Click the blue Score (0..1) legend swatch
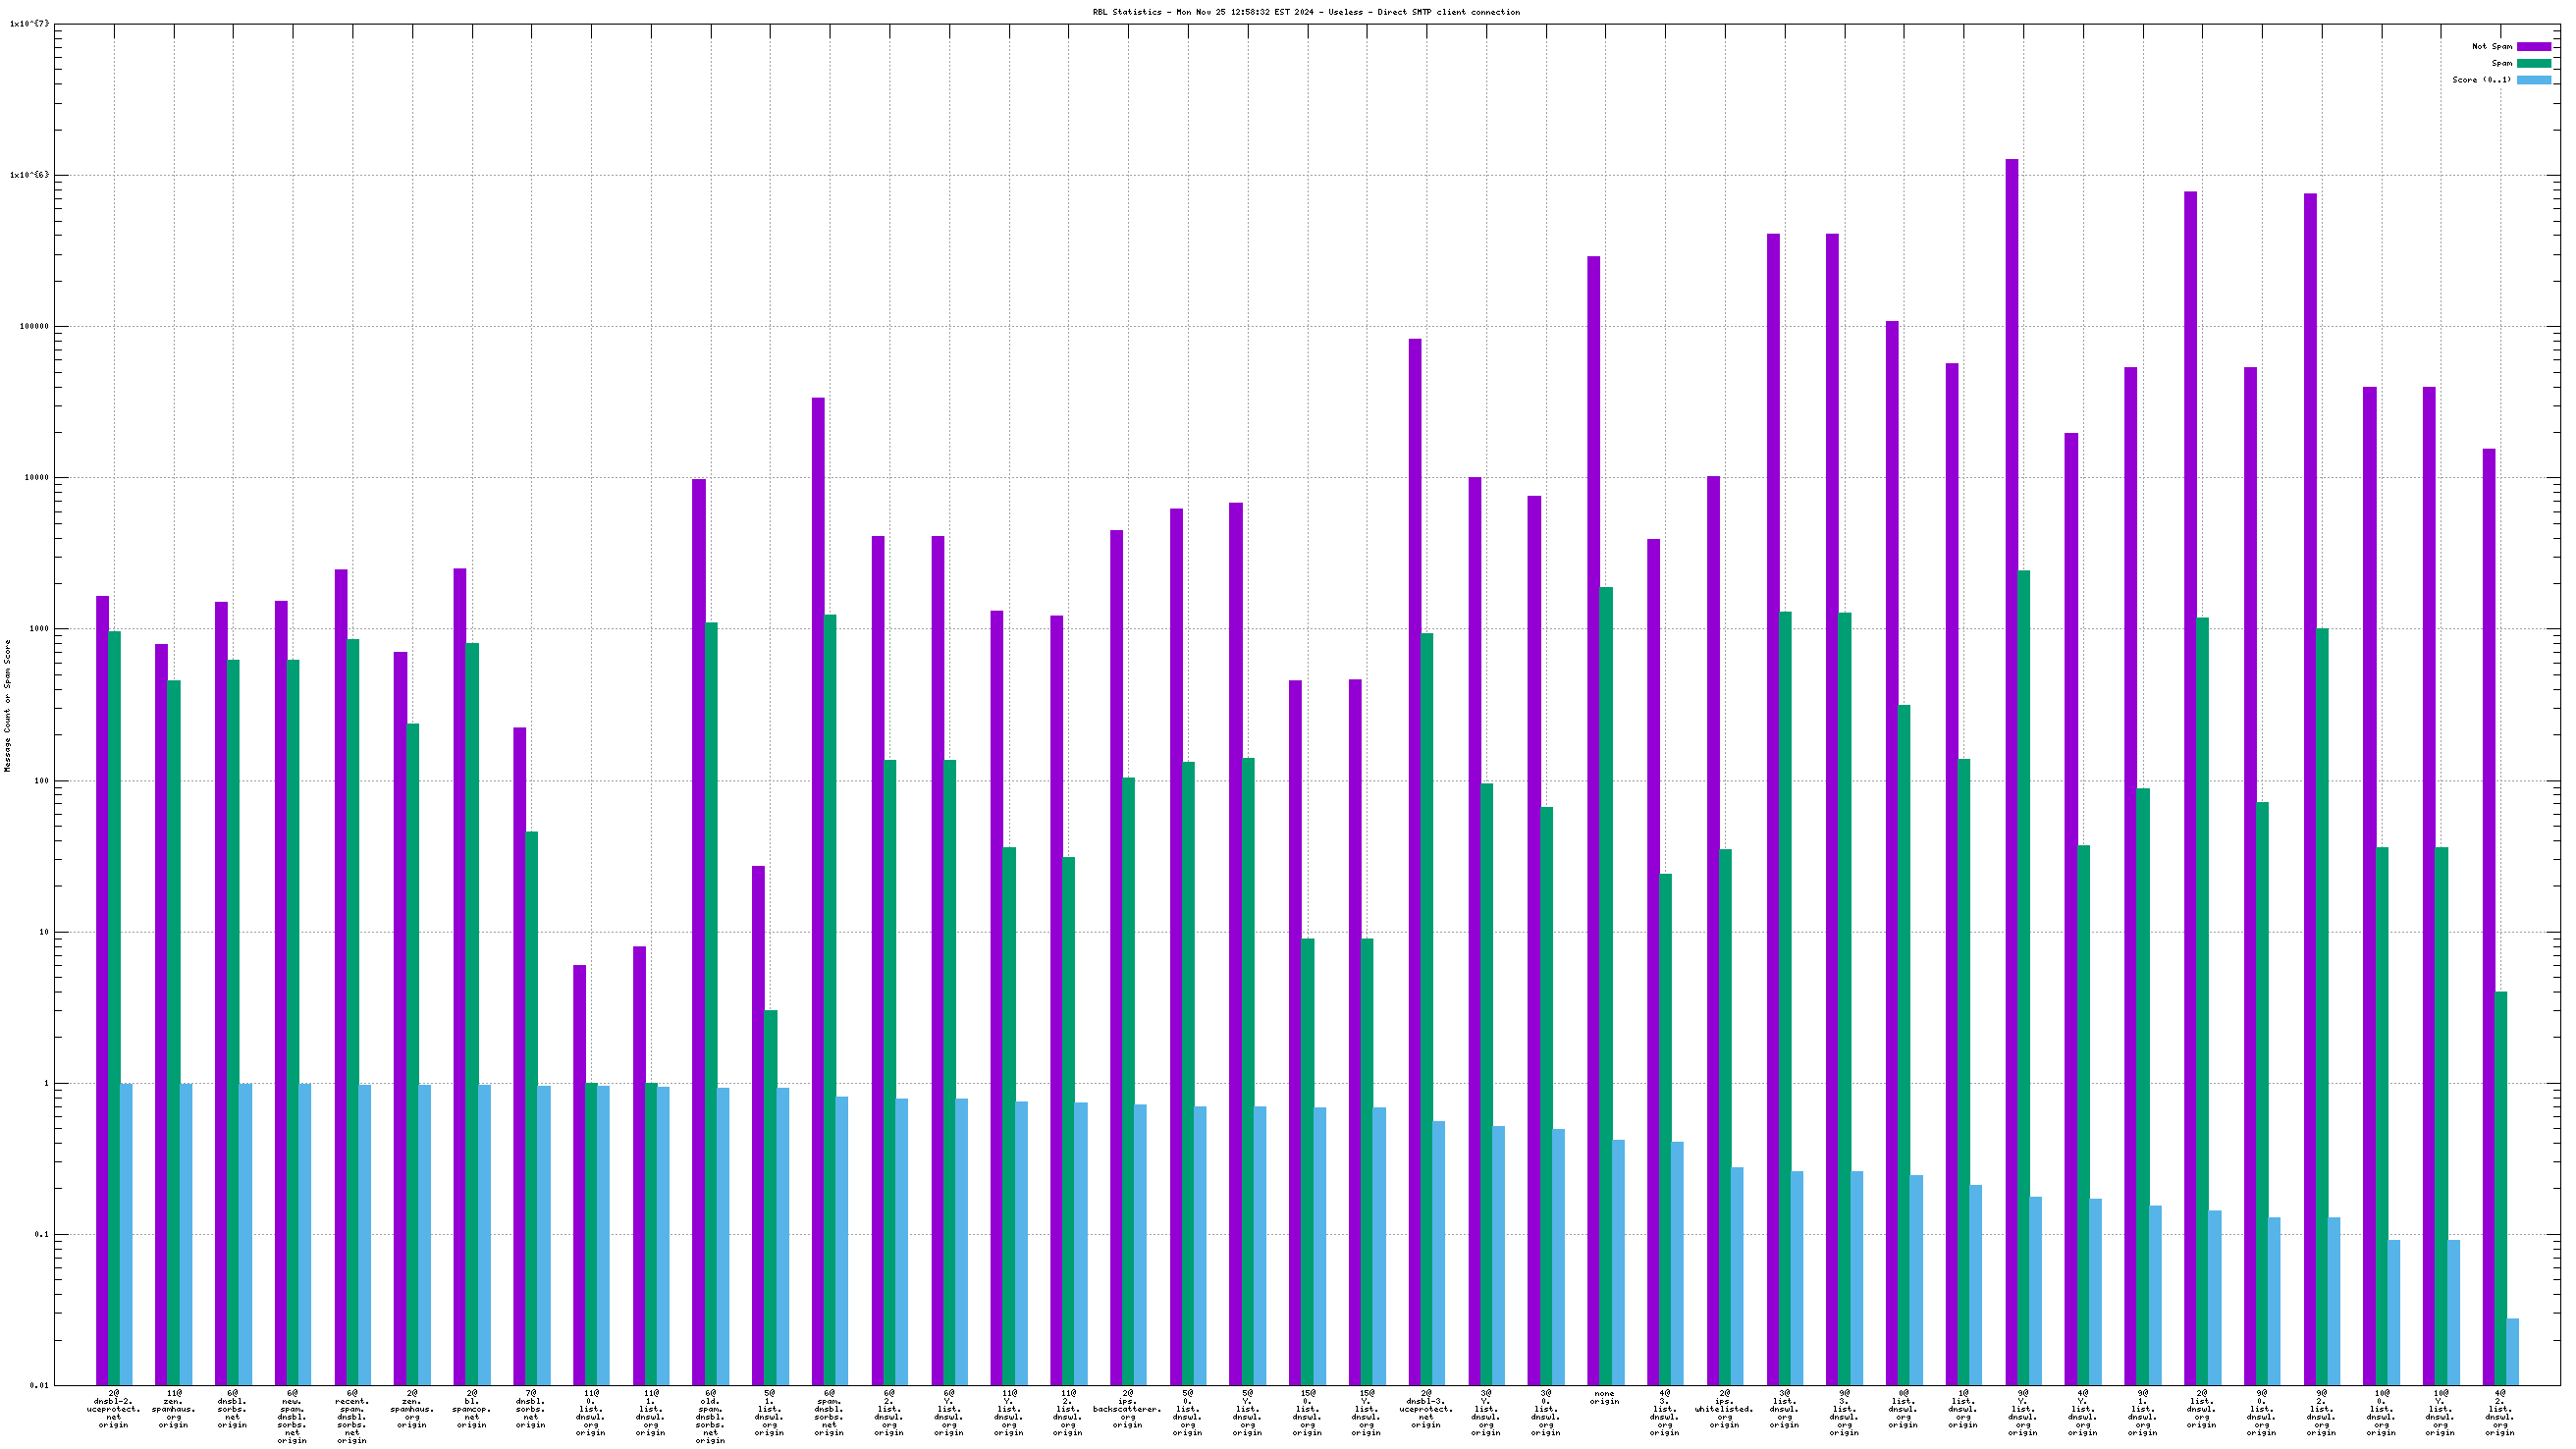 tap(2533, 80)
